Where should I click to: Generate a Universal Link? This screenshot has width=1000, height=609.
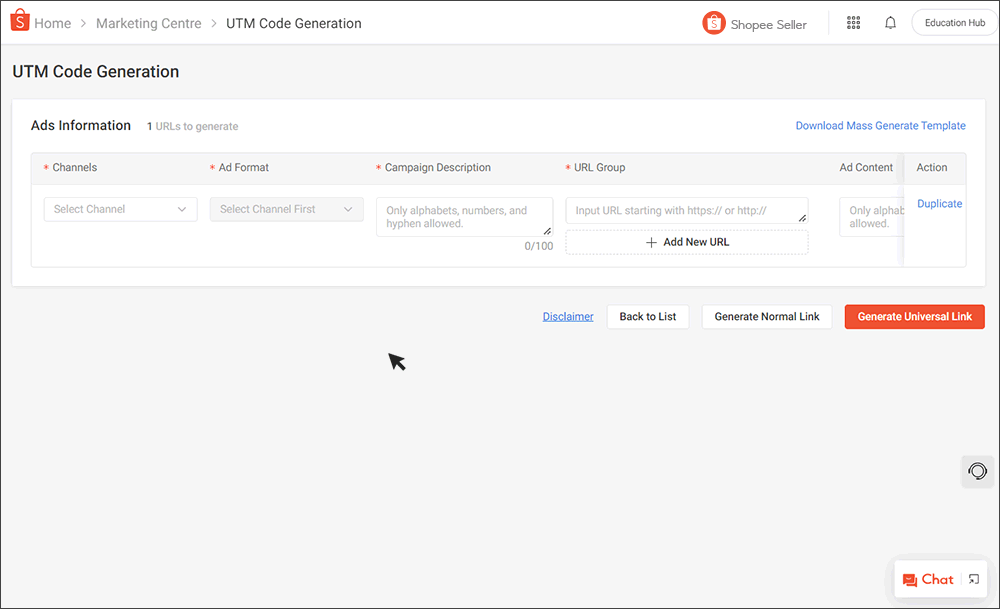913,316
